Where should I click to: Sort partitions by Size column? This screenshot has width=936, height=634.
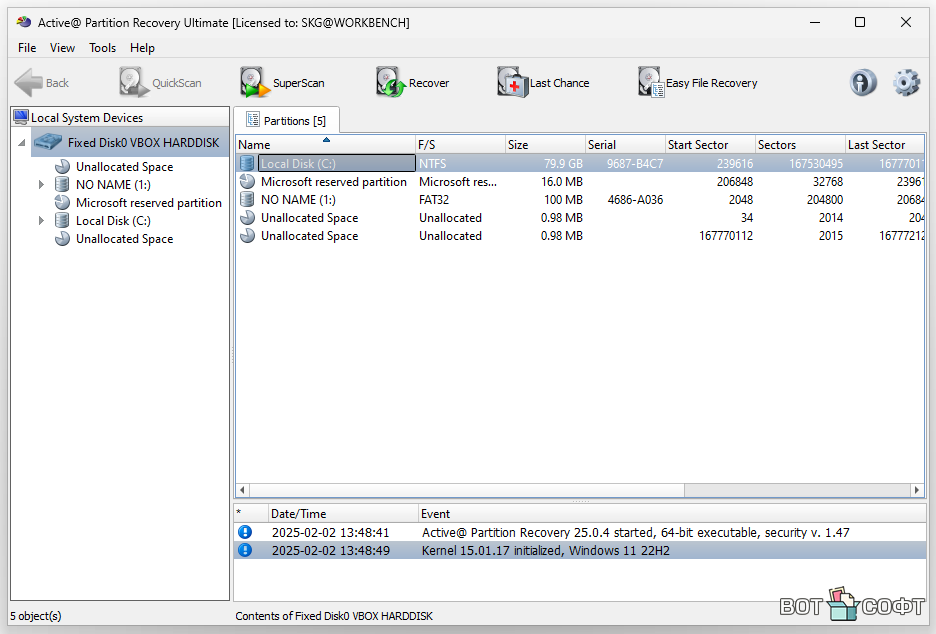545,144
